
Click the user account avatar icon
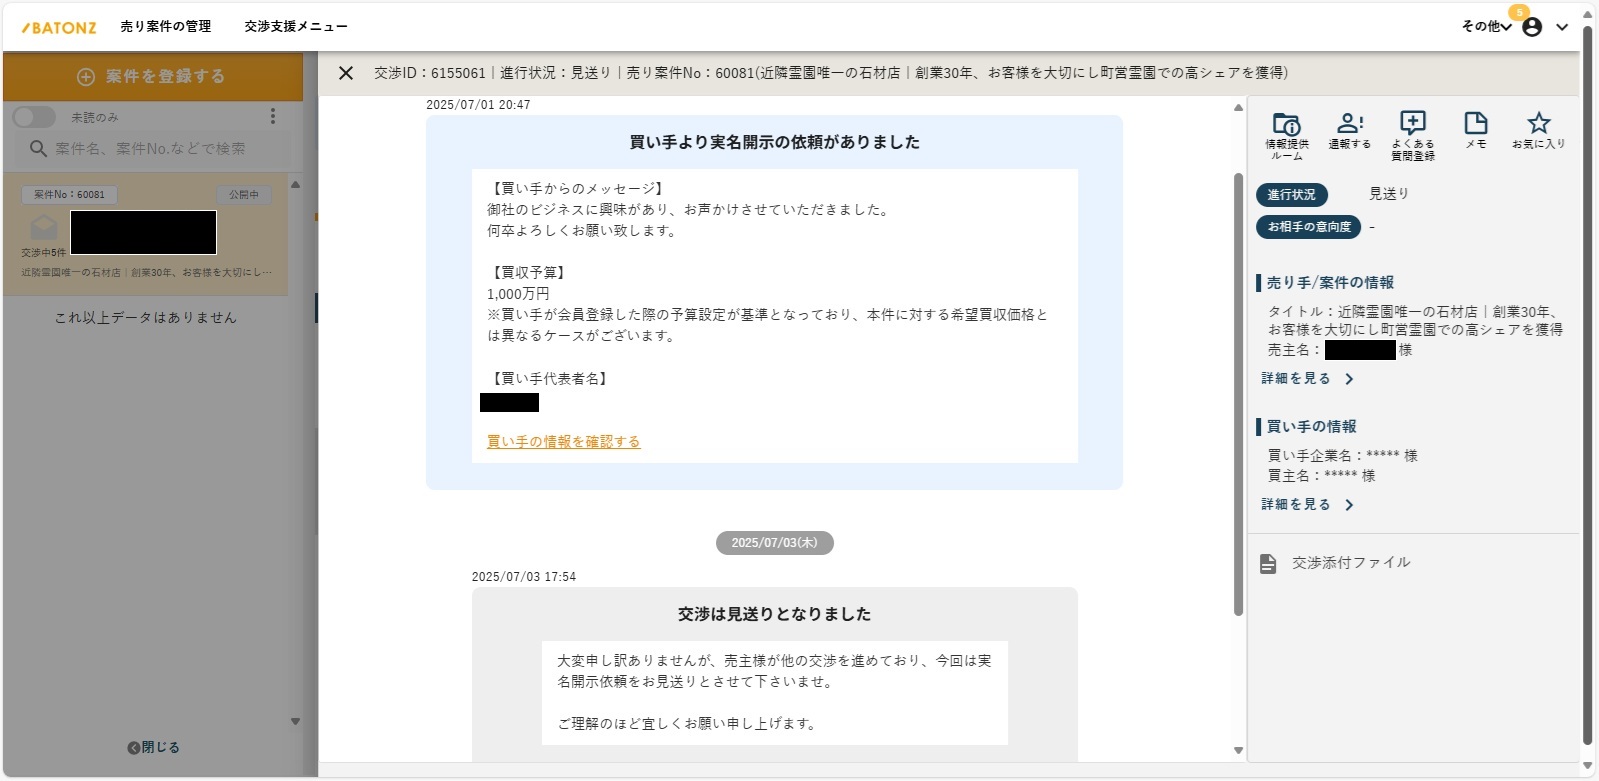point(1531,27)
